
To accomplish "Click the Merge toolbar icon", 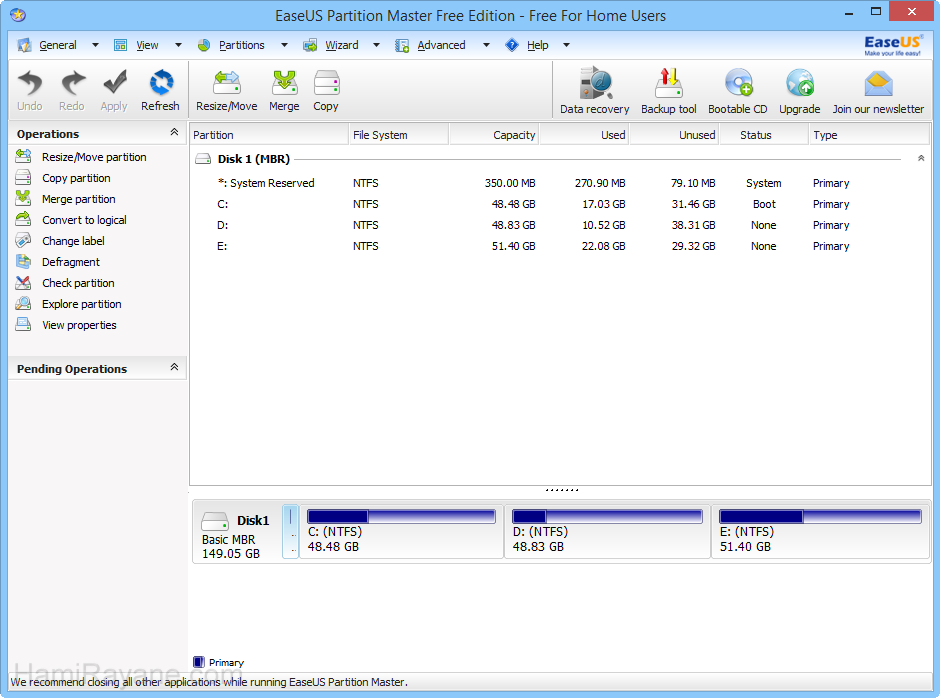I will tap(284, 83).
